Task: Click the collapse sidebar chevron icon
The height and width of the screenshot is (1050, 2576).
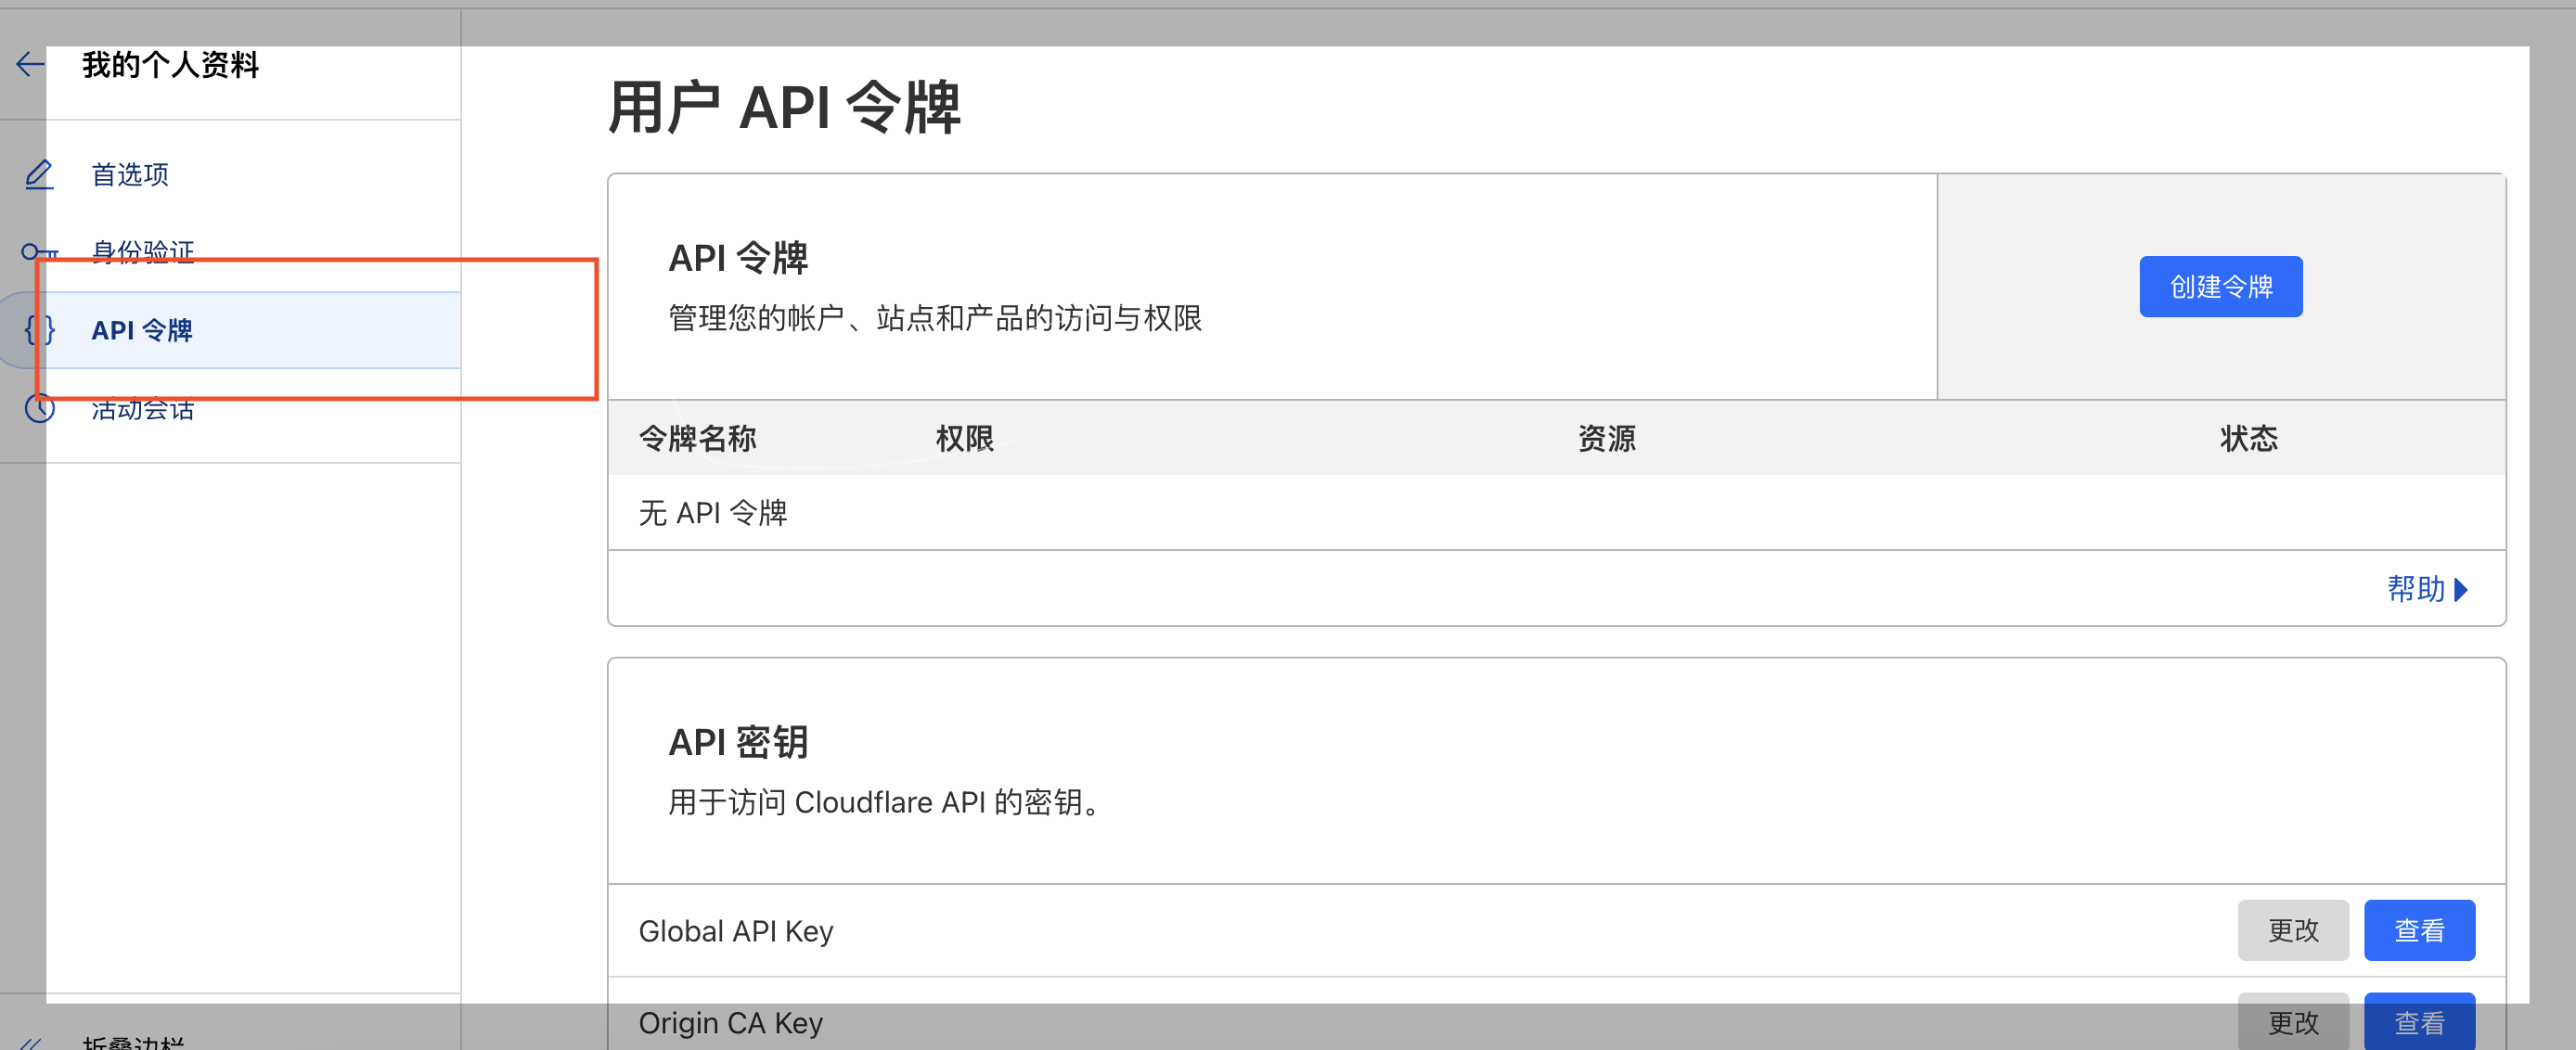Action: [30, 1042]
